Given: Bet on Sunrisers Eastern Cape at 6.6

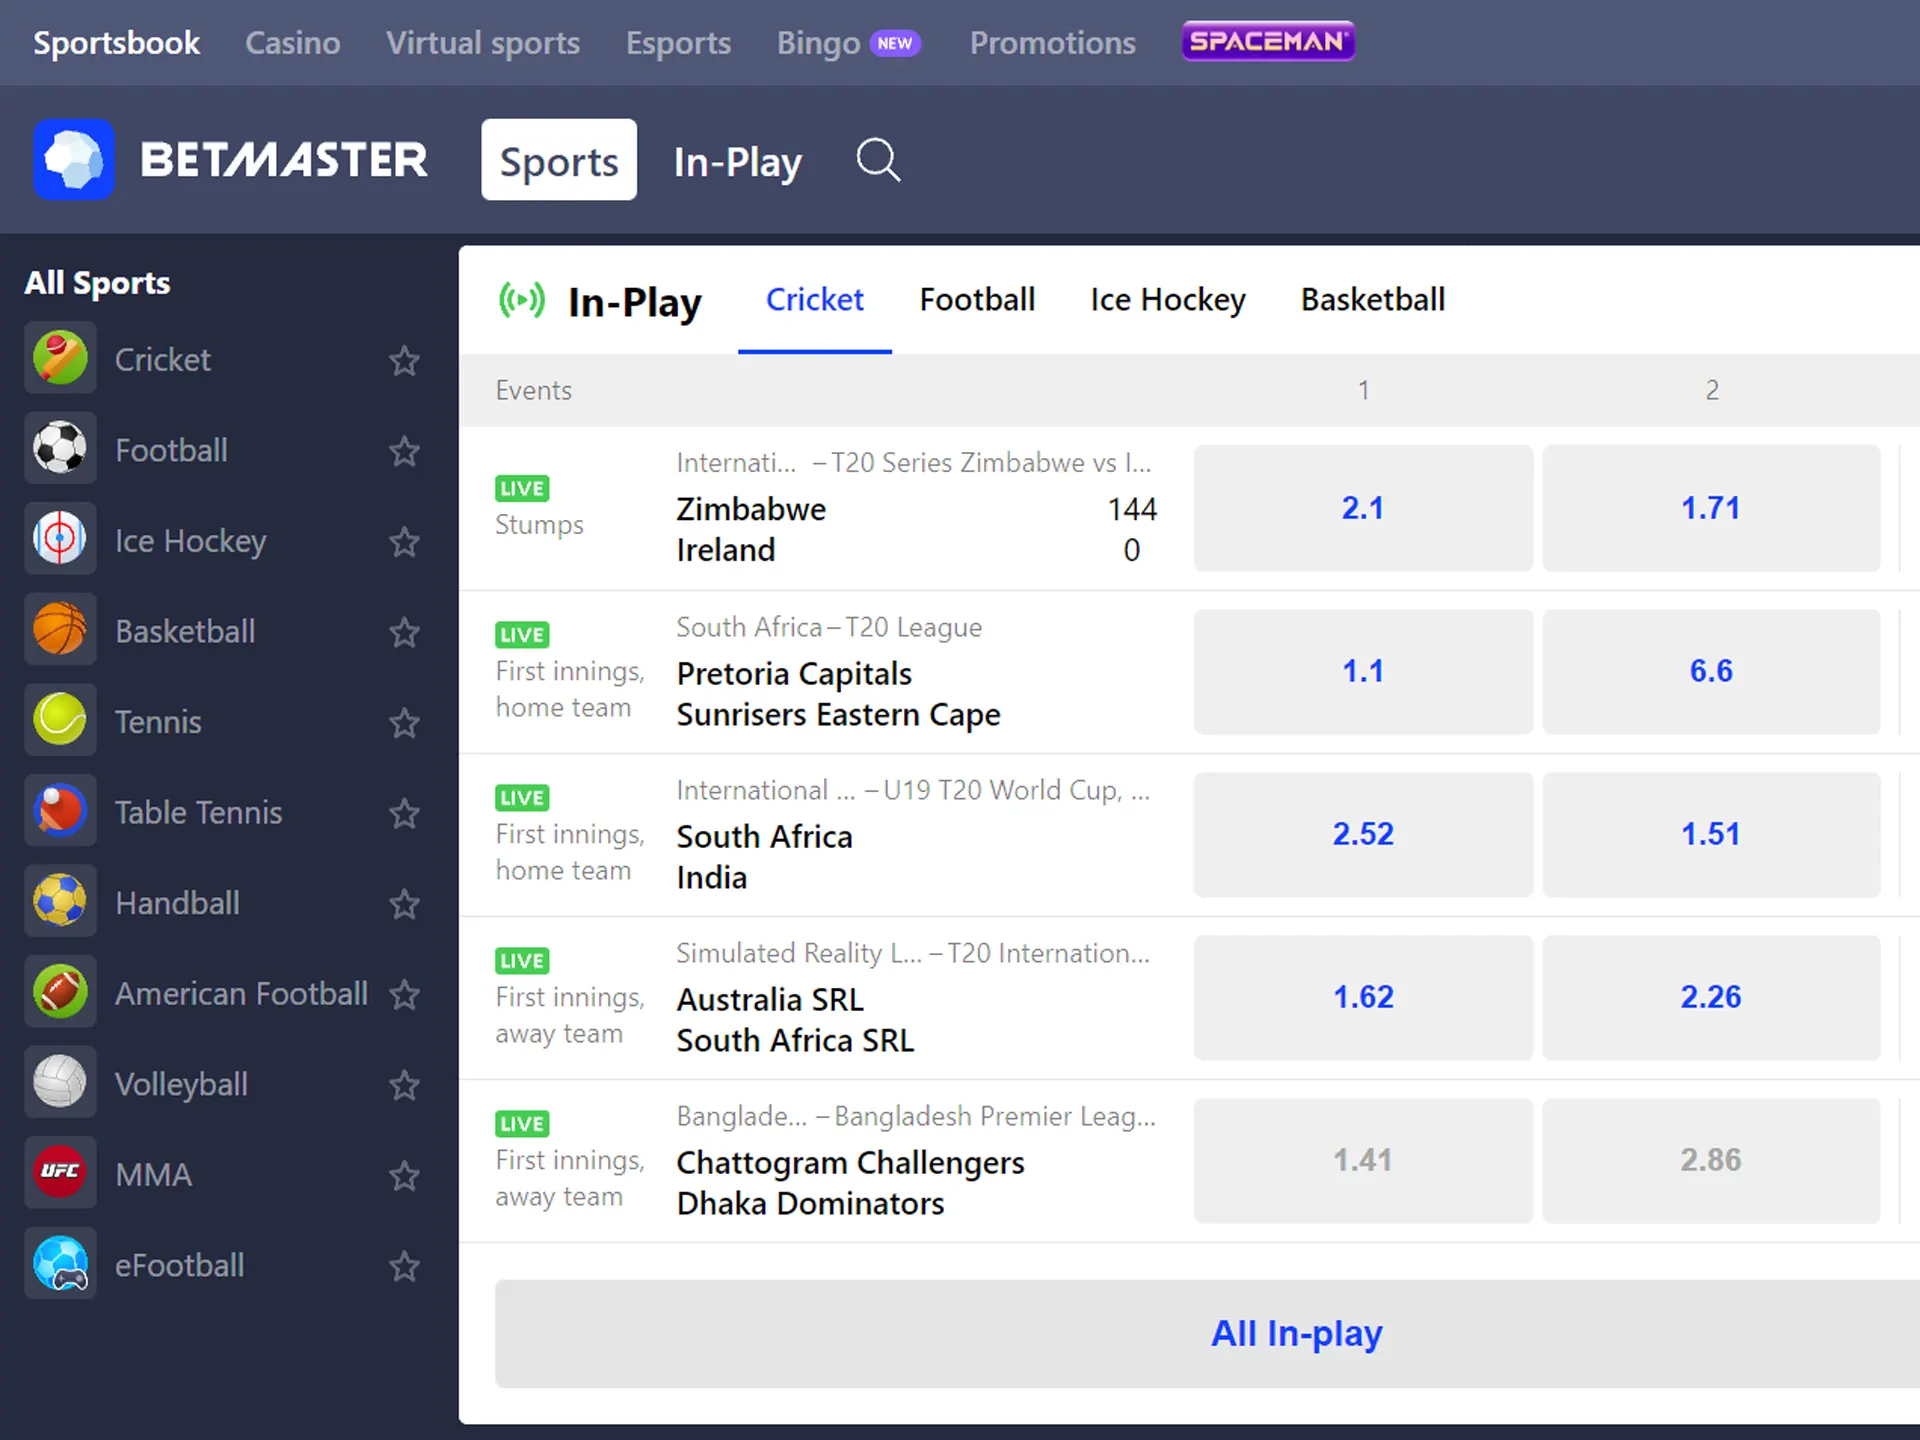Looking at the screenshot, I should pos(1711,671).
